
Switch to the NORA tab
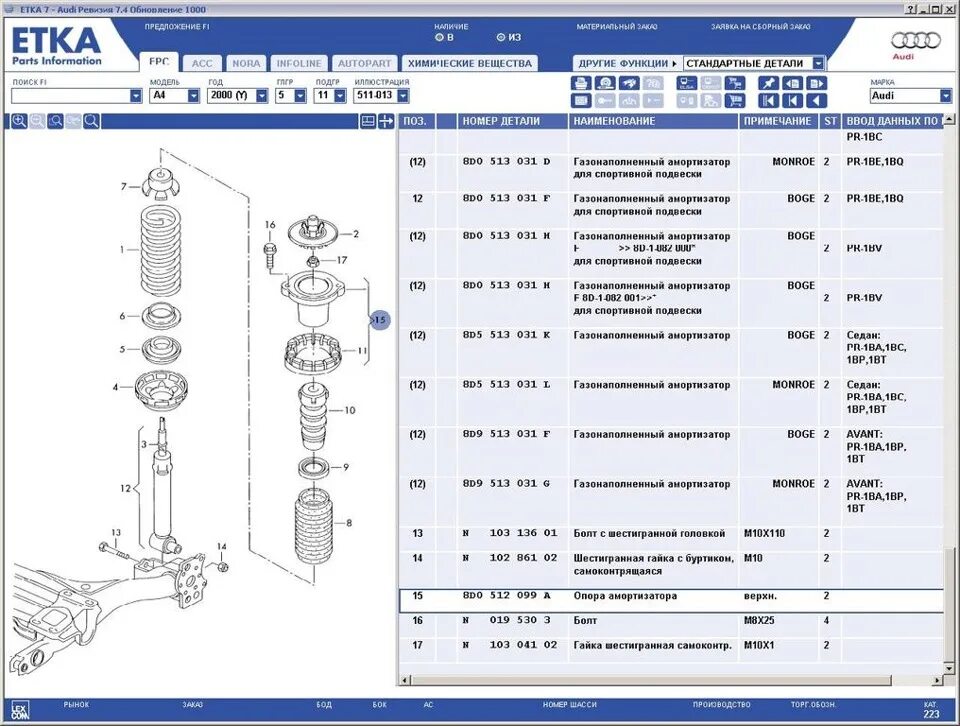coord(246,63)
